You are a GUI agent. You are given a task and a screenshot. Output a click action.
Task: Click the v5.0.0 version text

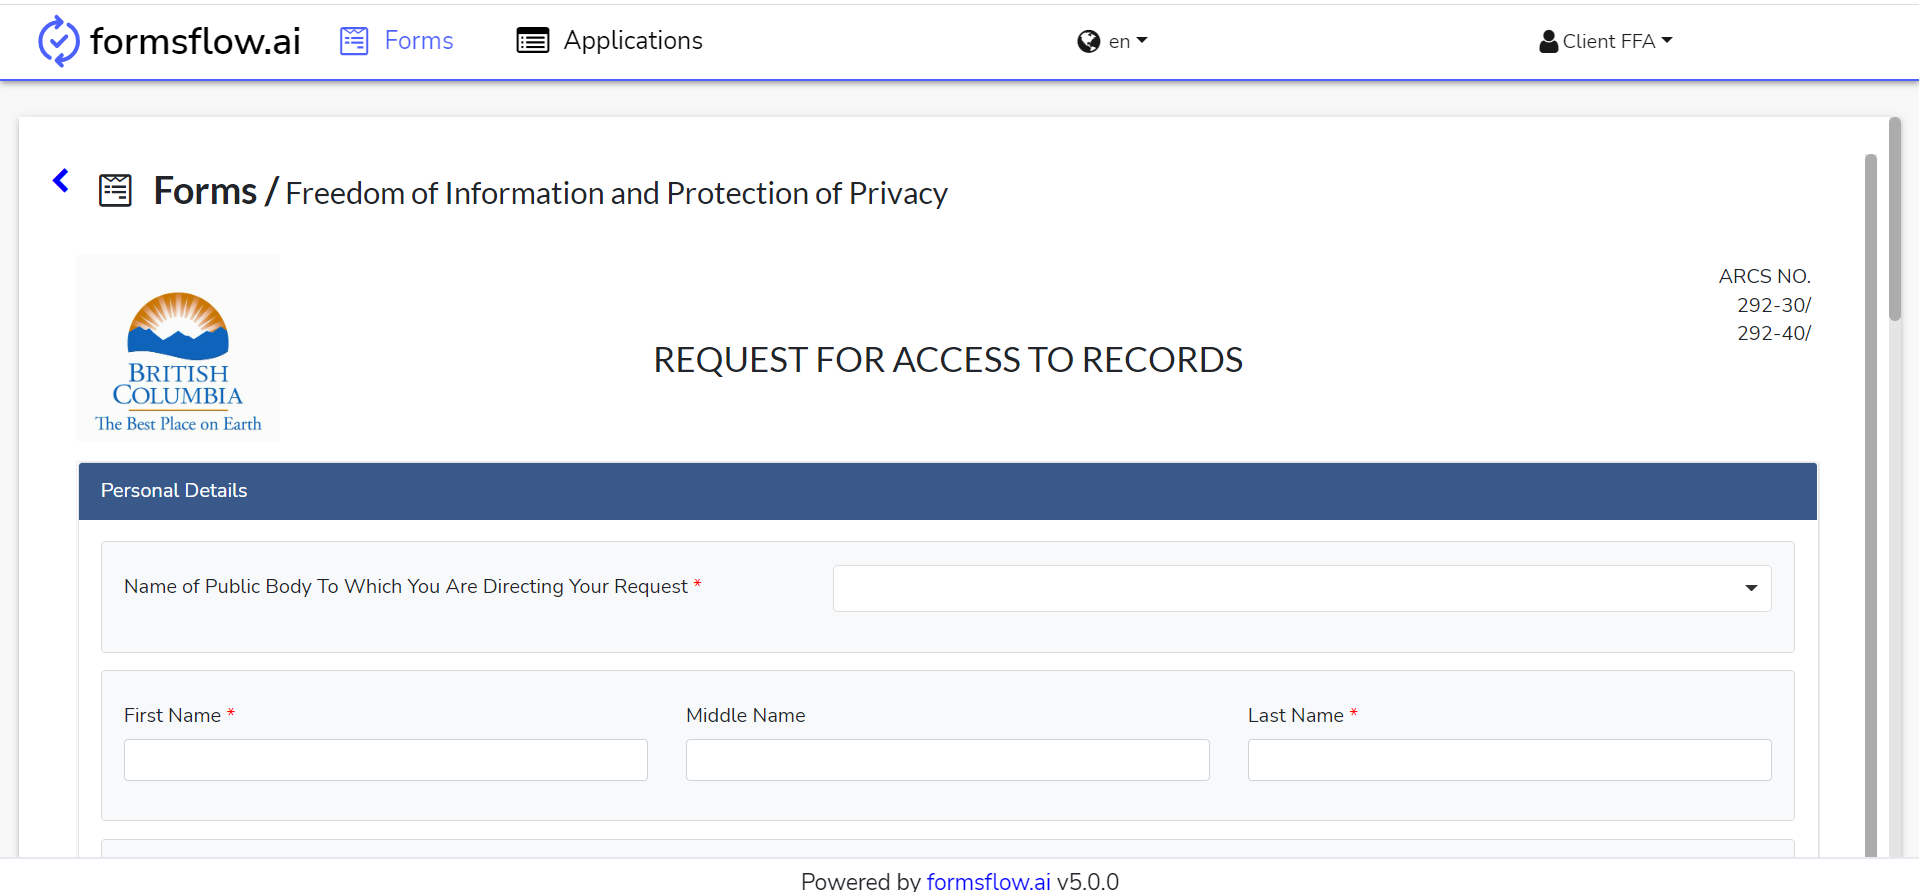(1088, 881)
